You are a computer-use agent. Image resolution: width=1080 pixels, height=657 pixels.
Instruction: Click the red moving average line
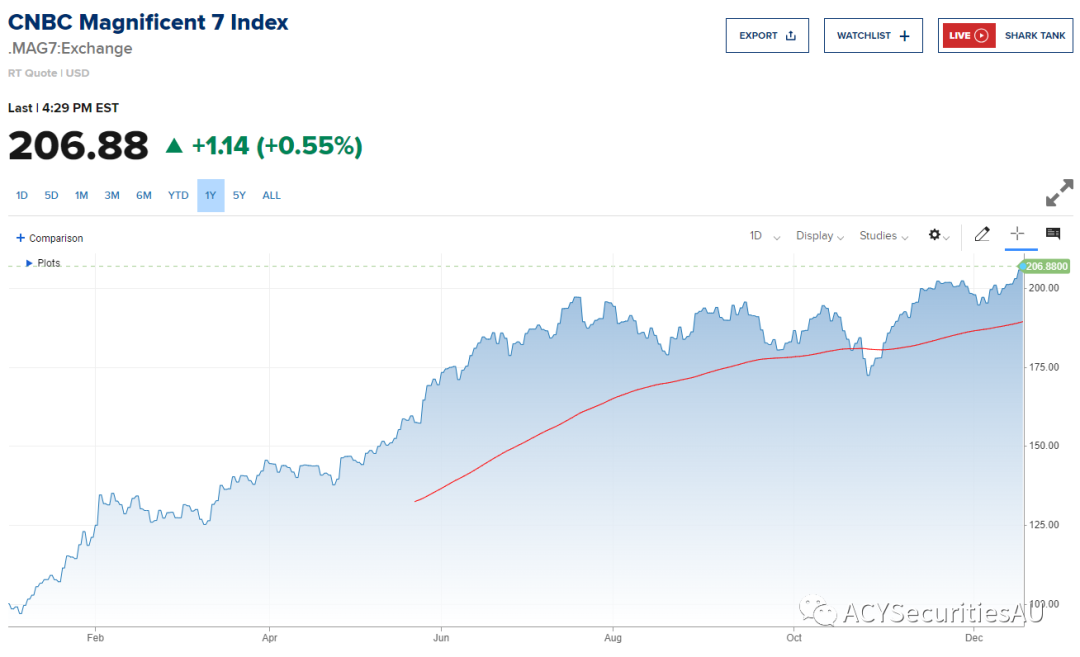click(600, 407)
